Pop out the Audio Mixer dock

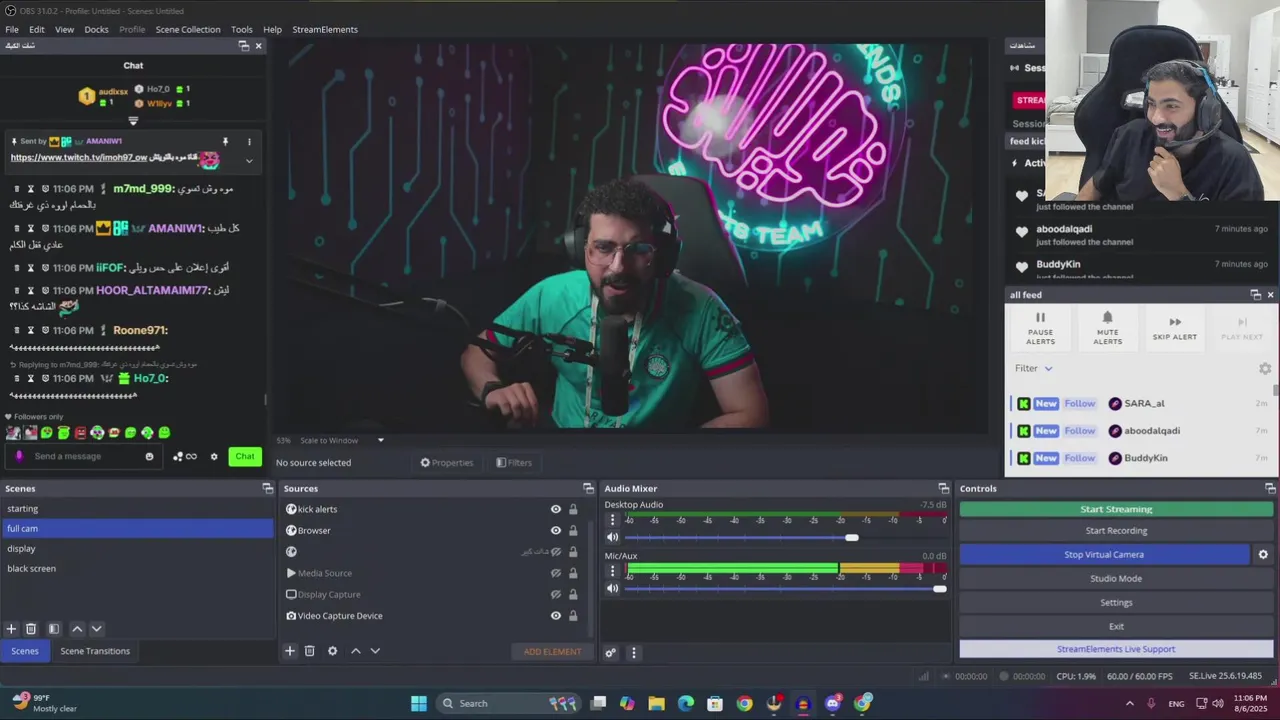pos(943,489)
